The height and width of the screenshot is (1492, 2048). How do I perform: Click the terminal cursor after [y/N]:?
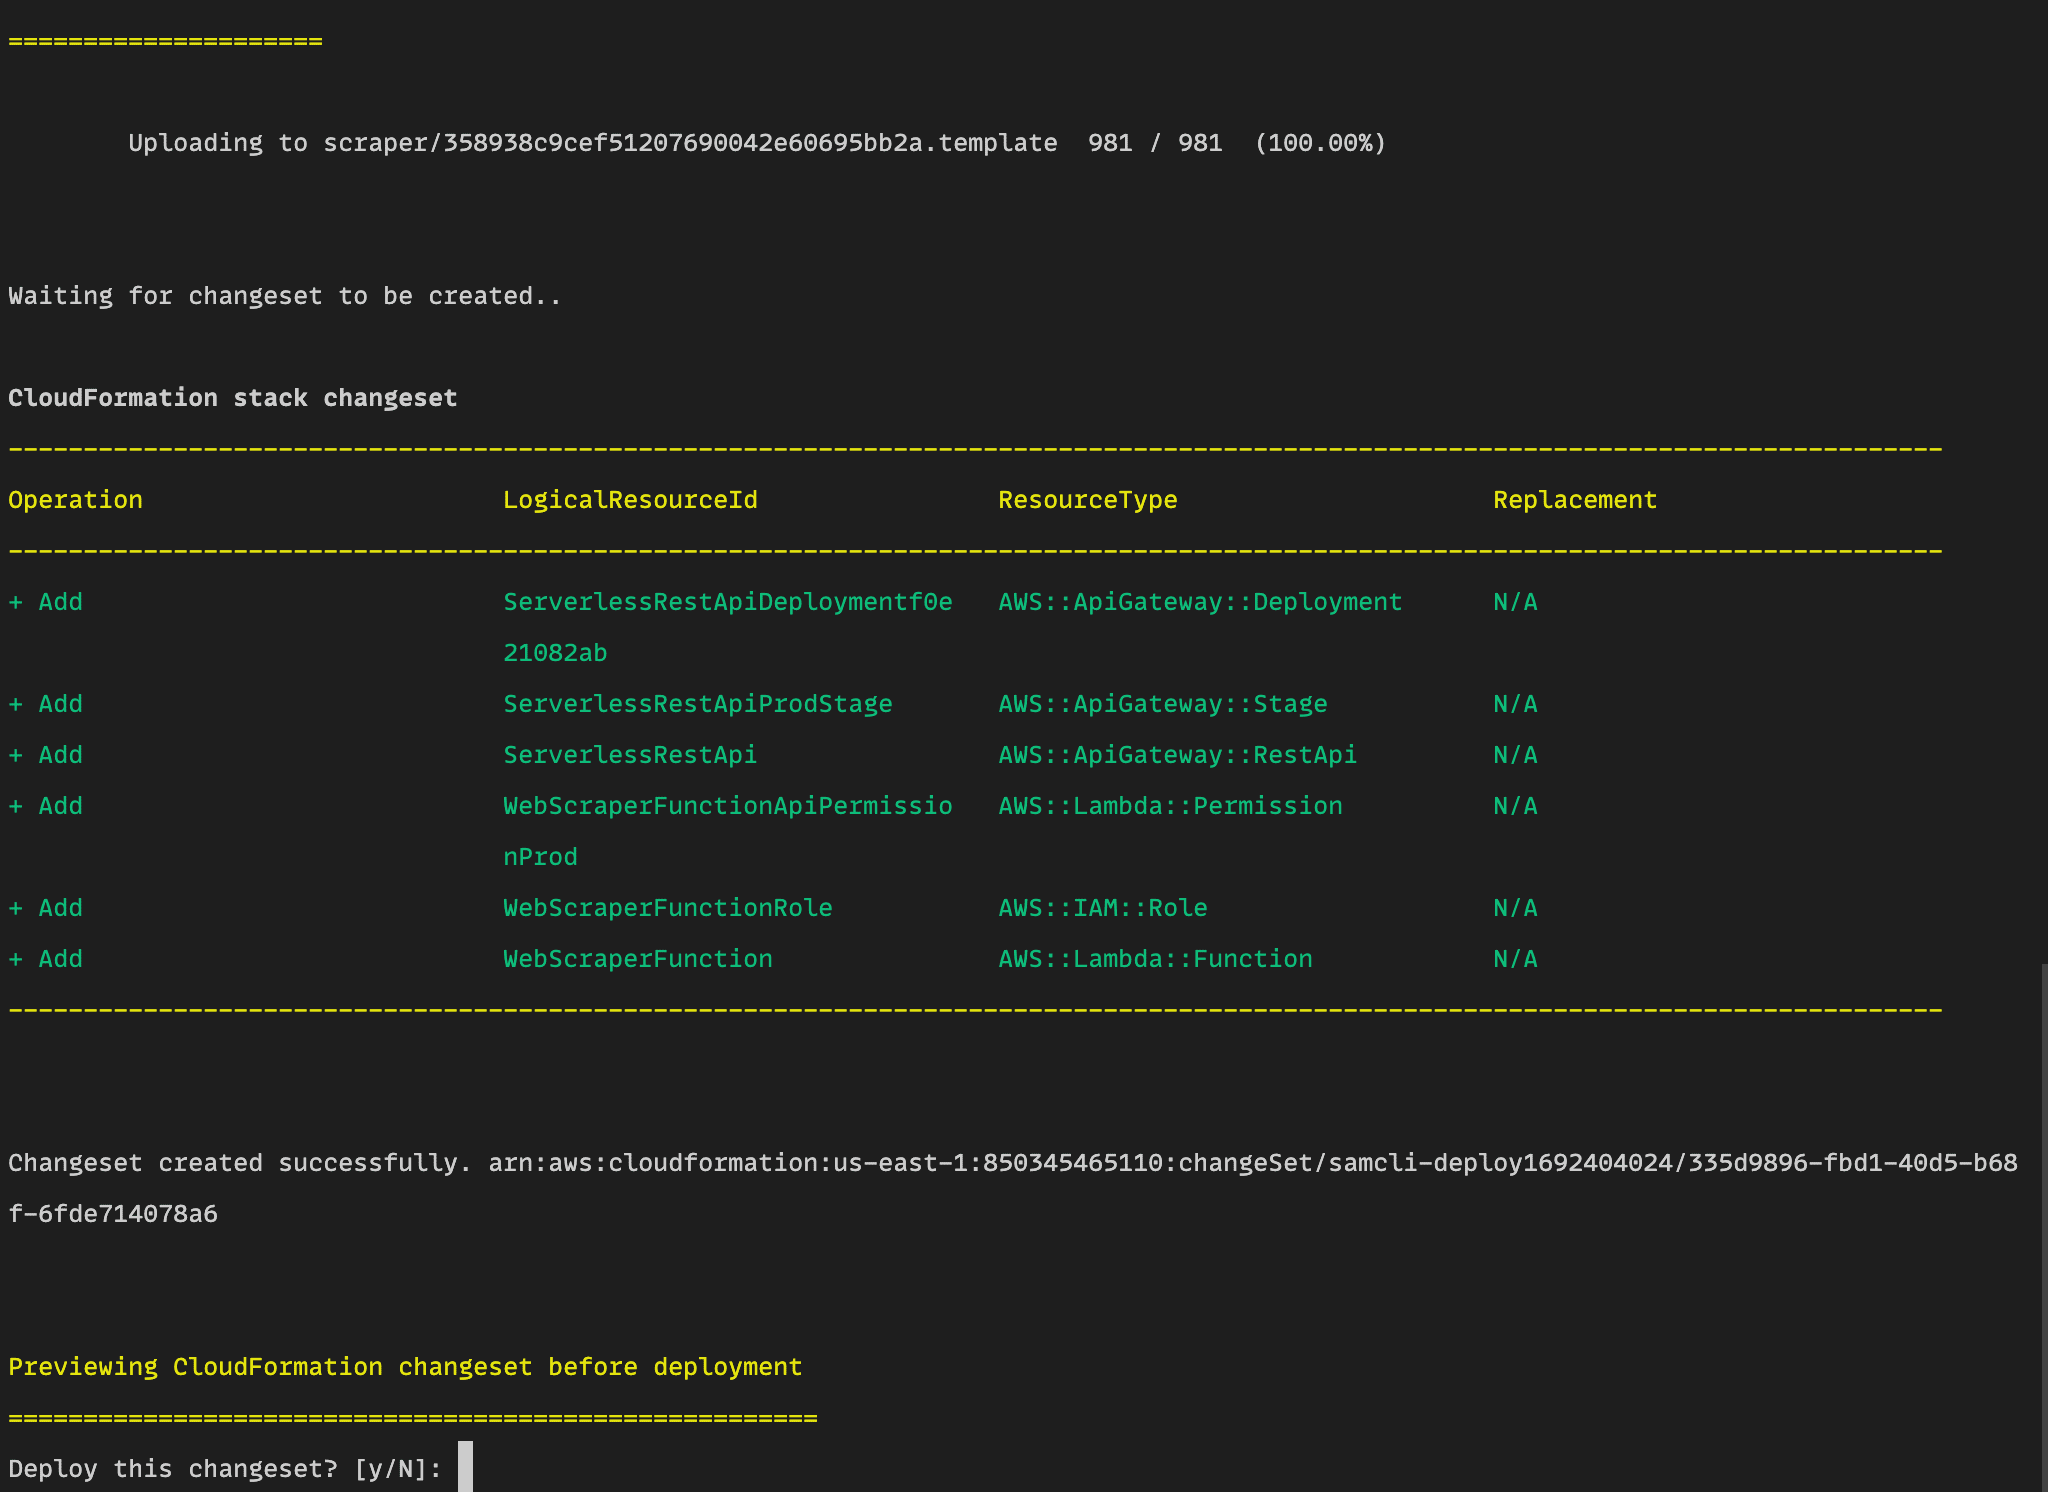tap(465, 1468)
